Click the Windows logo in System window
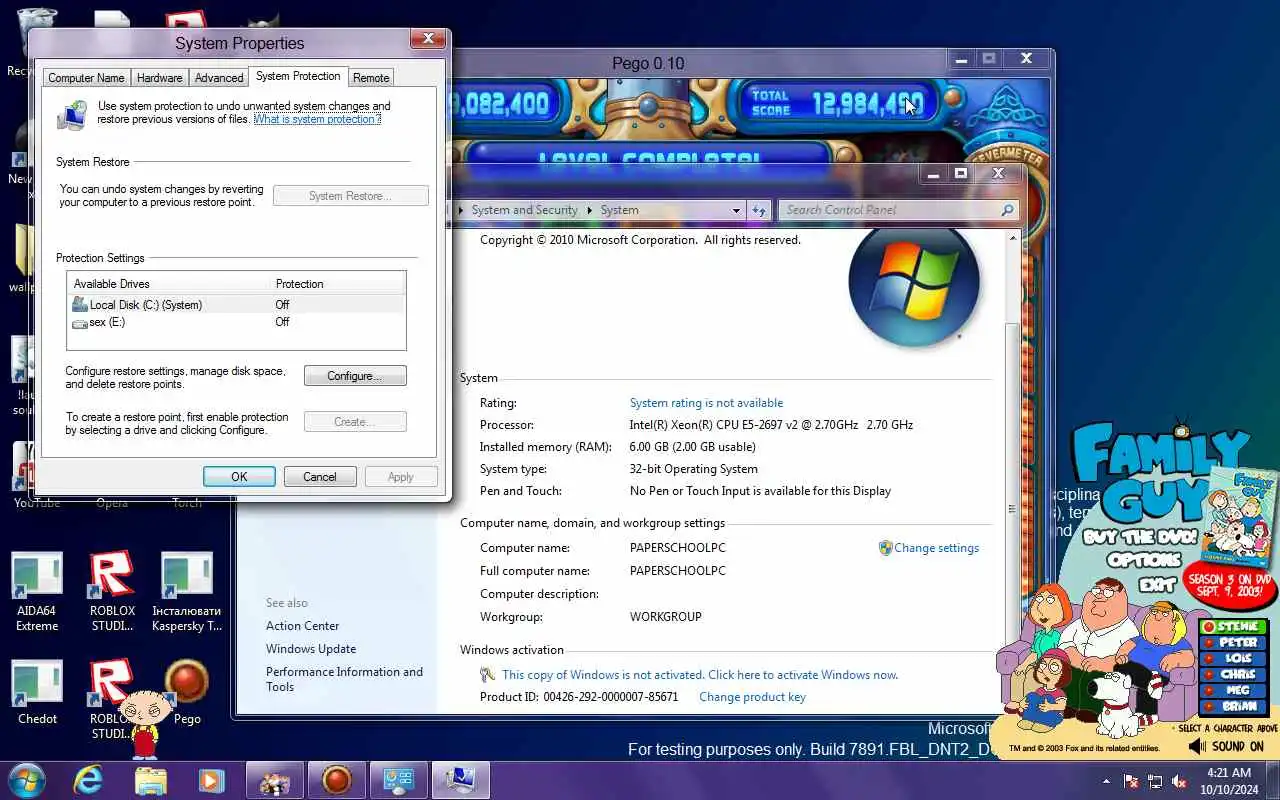Image resolution: width=1280 pixels, height=800 pixels. [x=913, y=287]
